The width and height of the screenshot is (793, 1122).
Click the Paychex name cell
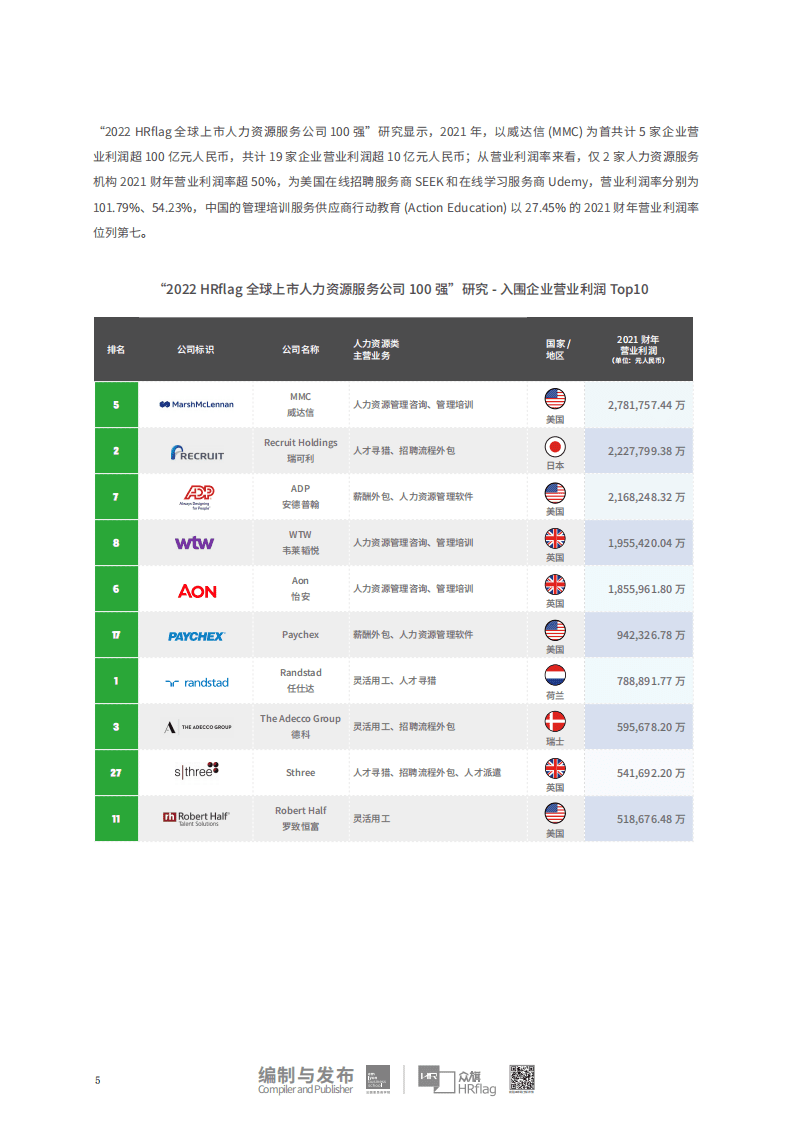(x=301, y=635)
